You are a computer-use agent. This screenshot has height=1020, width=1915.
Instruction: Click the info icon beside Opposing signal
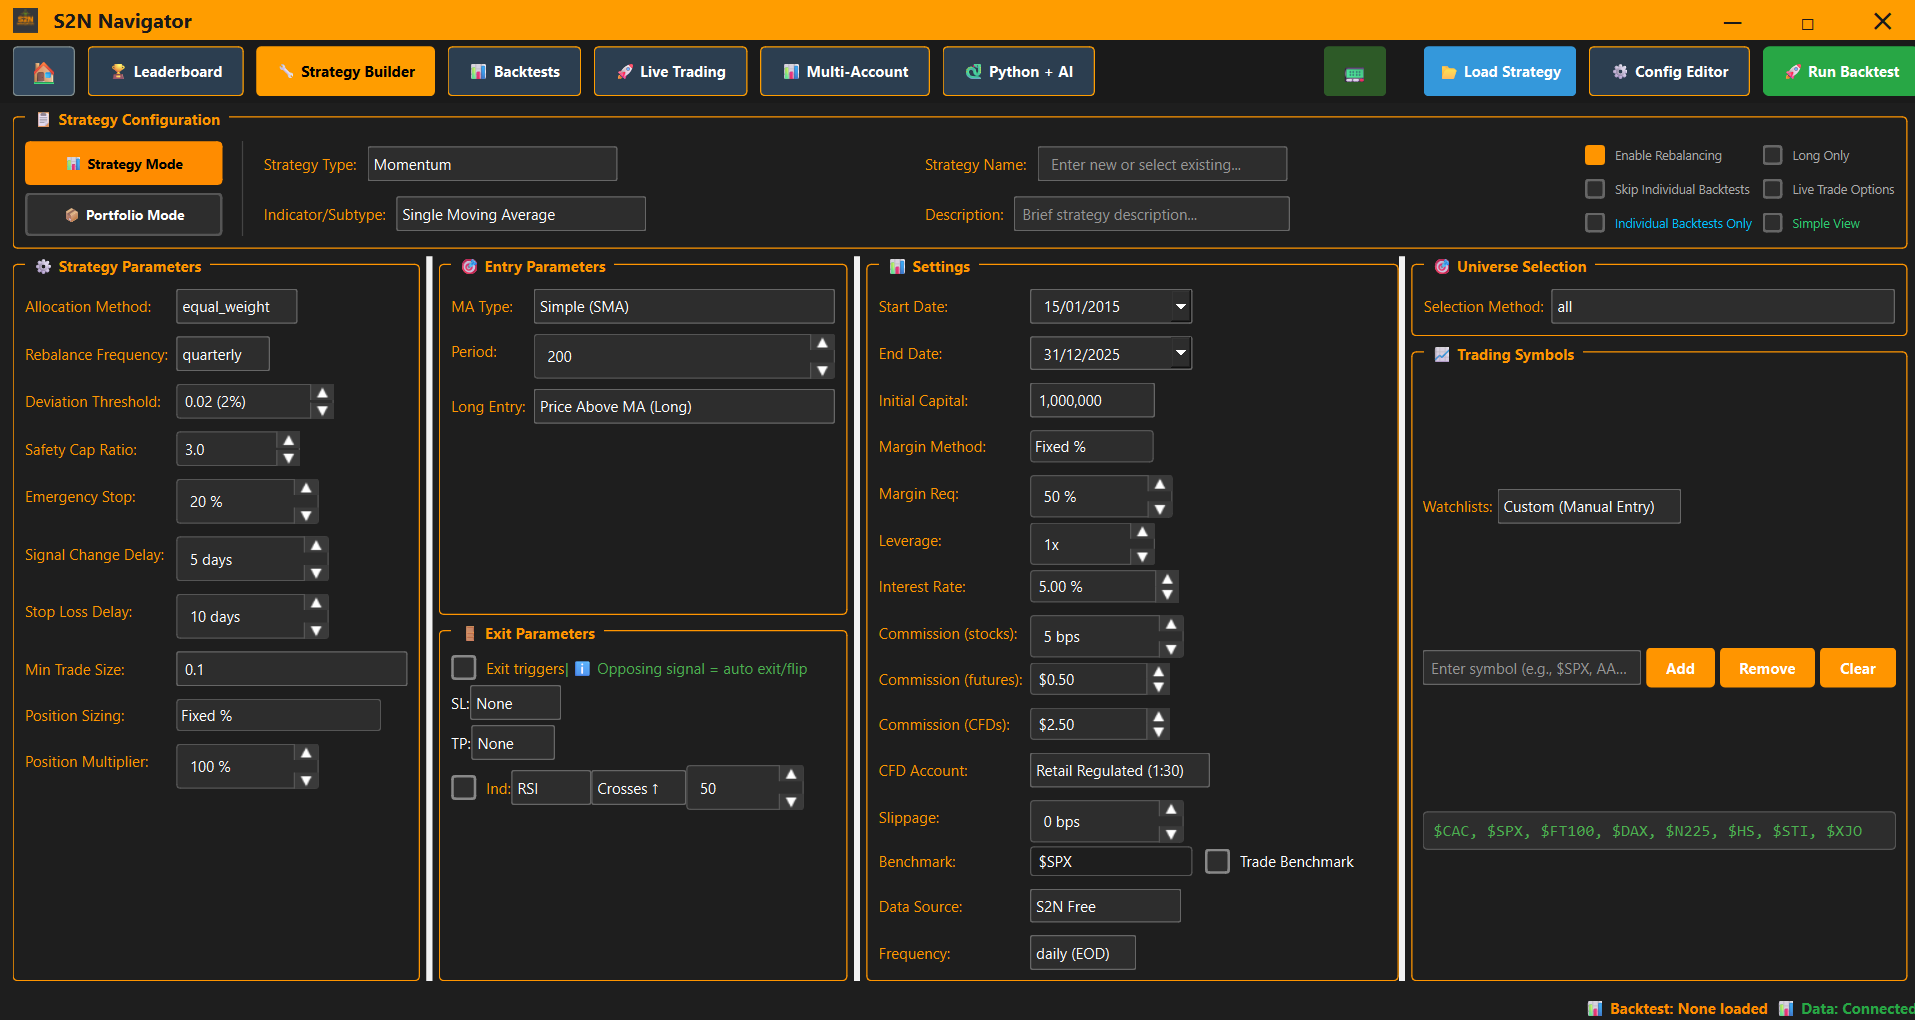click(x=582, y=669)
